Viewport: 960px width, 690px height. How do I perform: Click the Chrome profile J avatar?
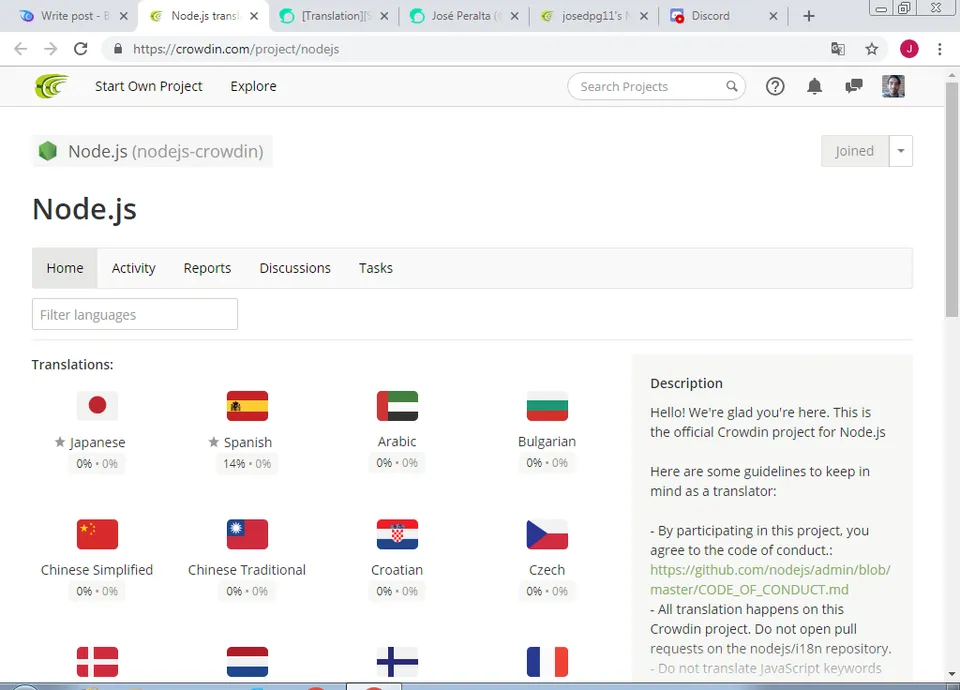909,49
